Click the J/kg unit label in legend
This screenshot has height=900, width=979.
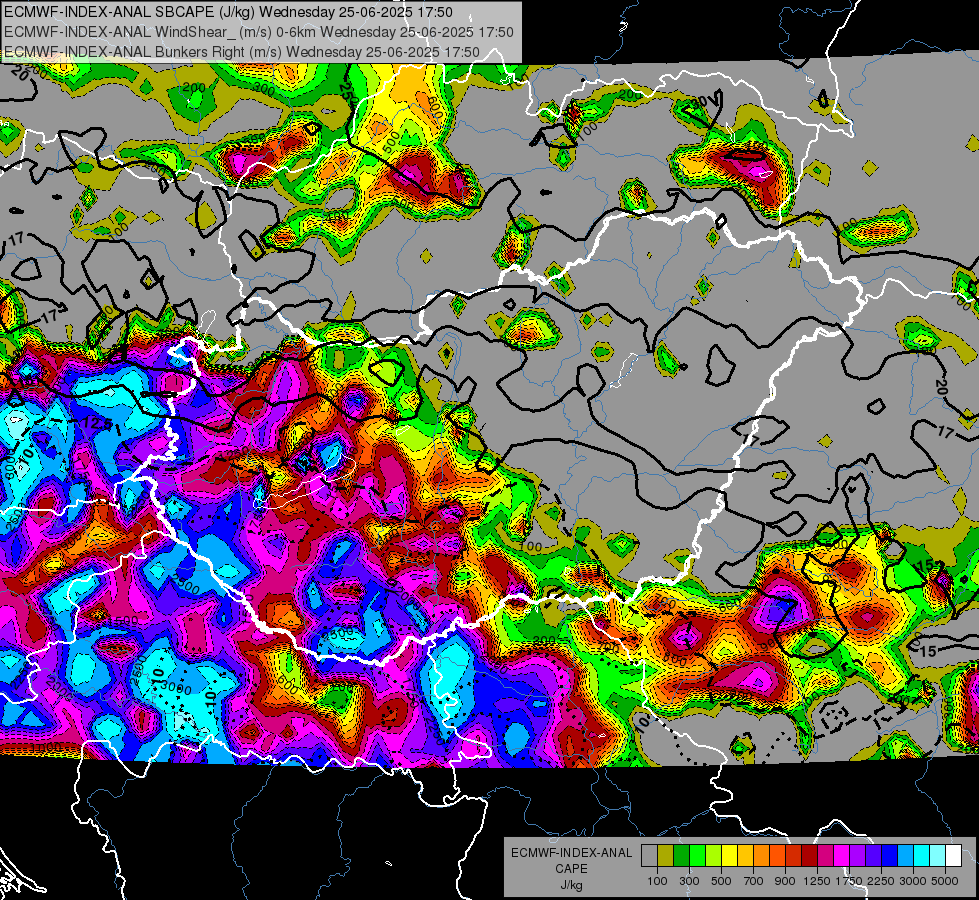pos(572,885)
